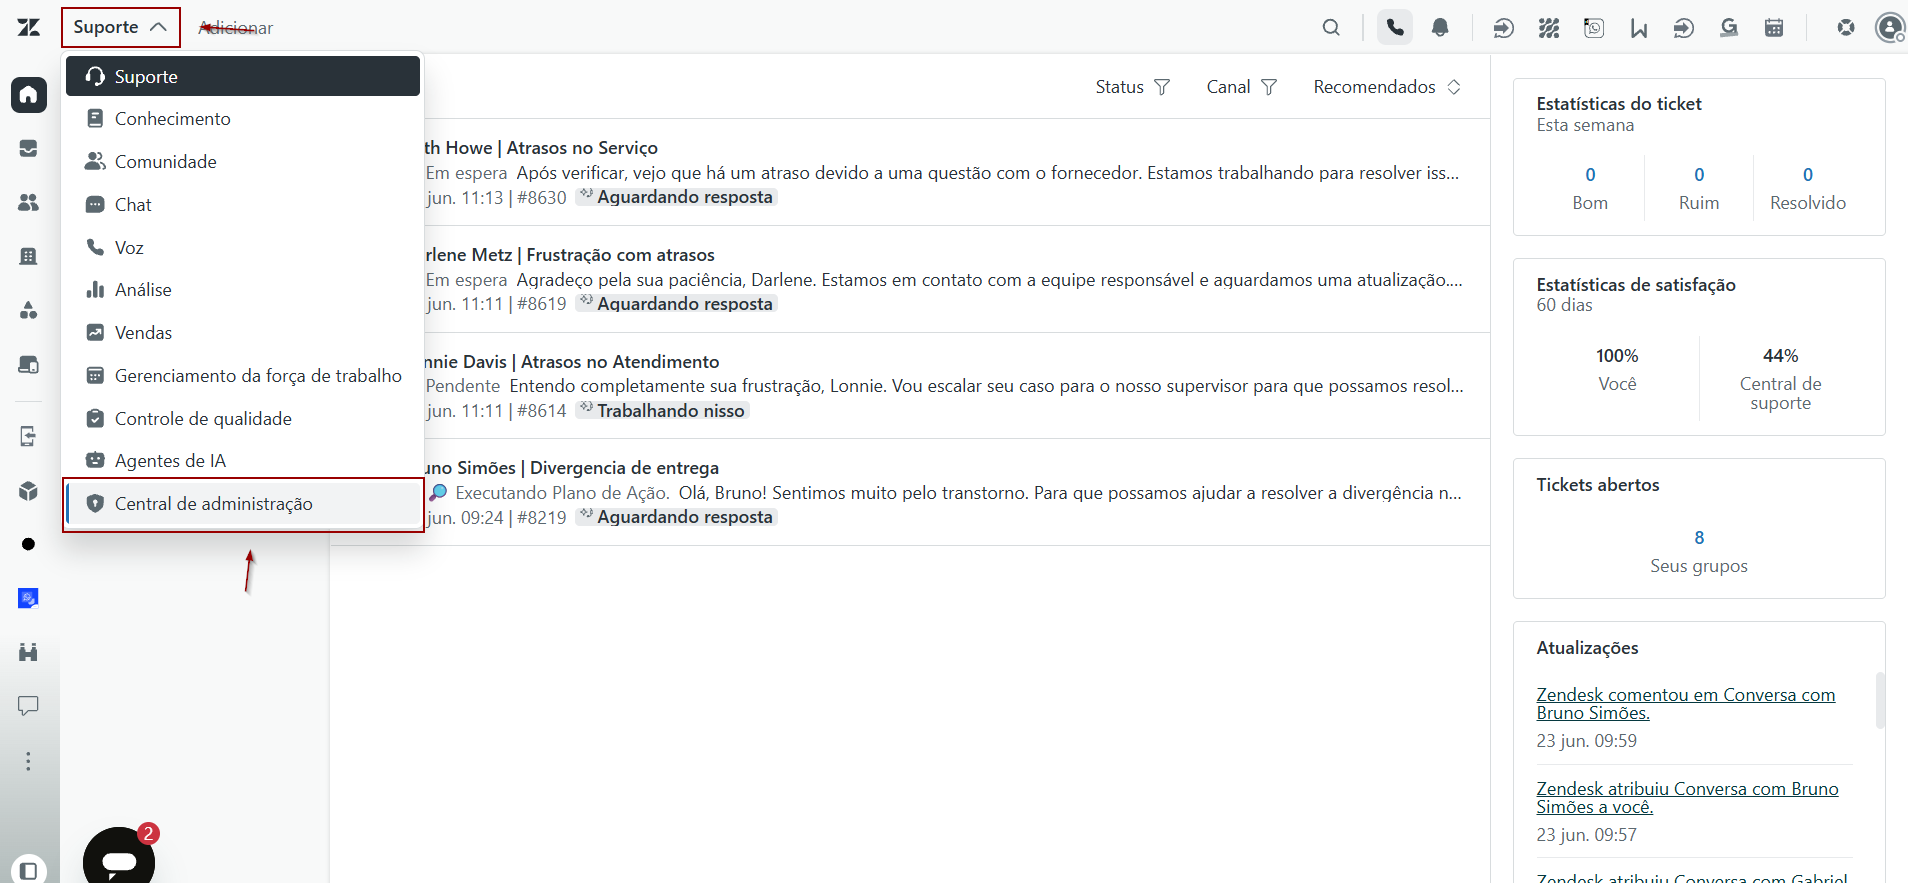Open the shapes icon in sidebar

click(29, 311)
